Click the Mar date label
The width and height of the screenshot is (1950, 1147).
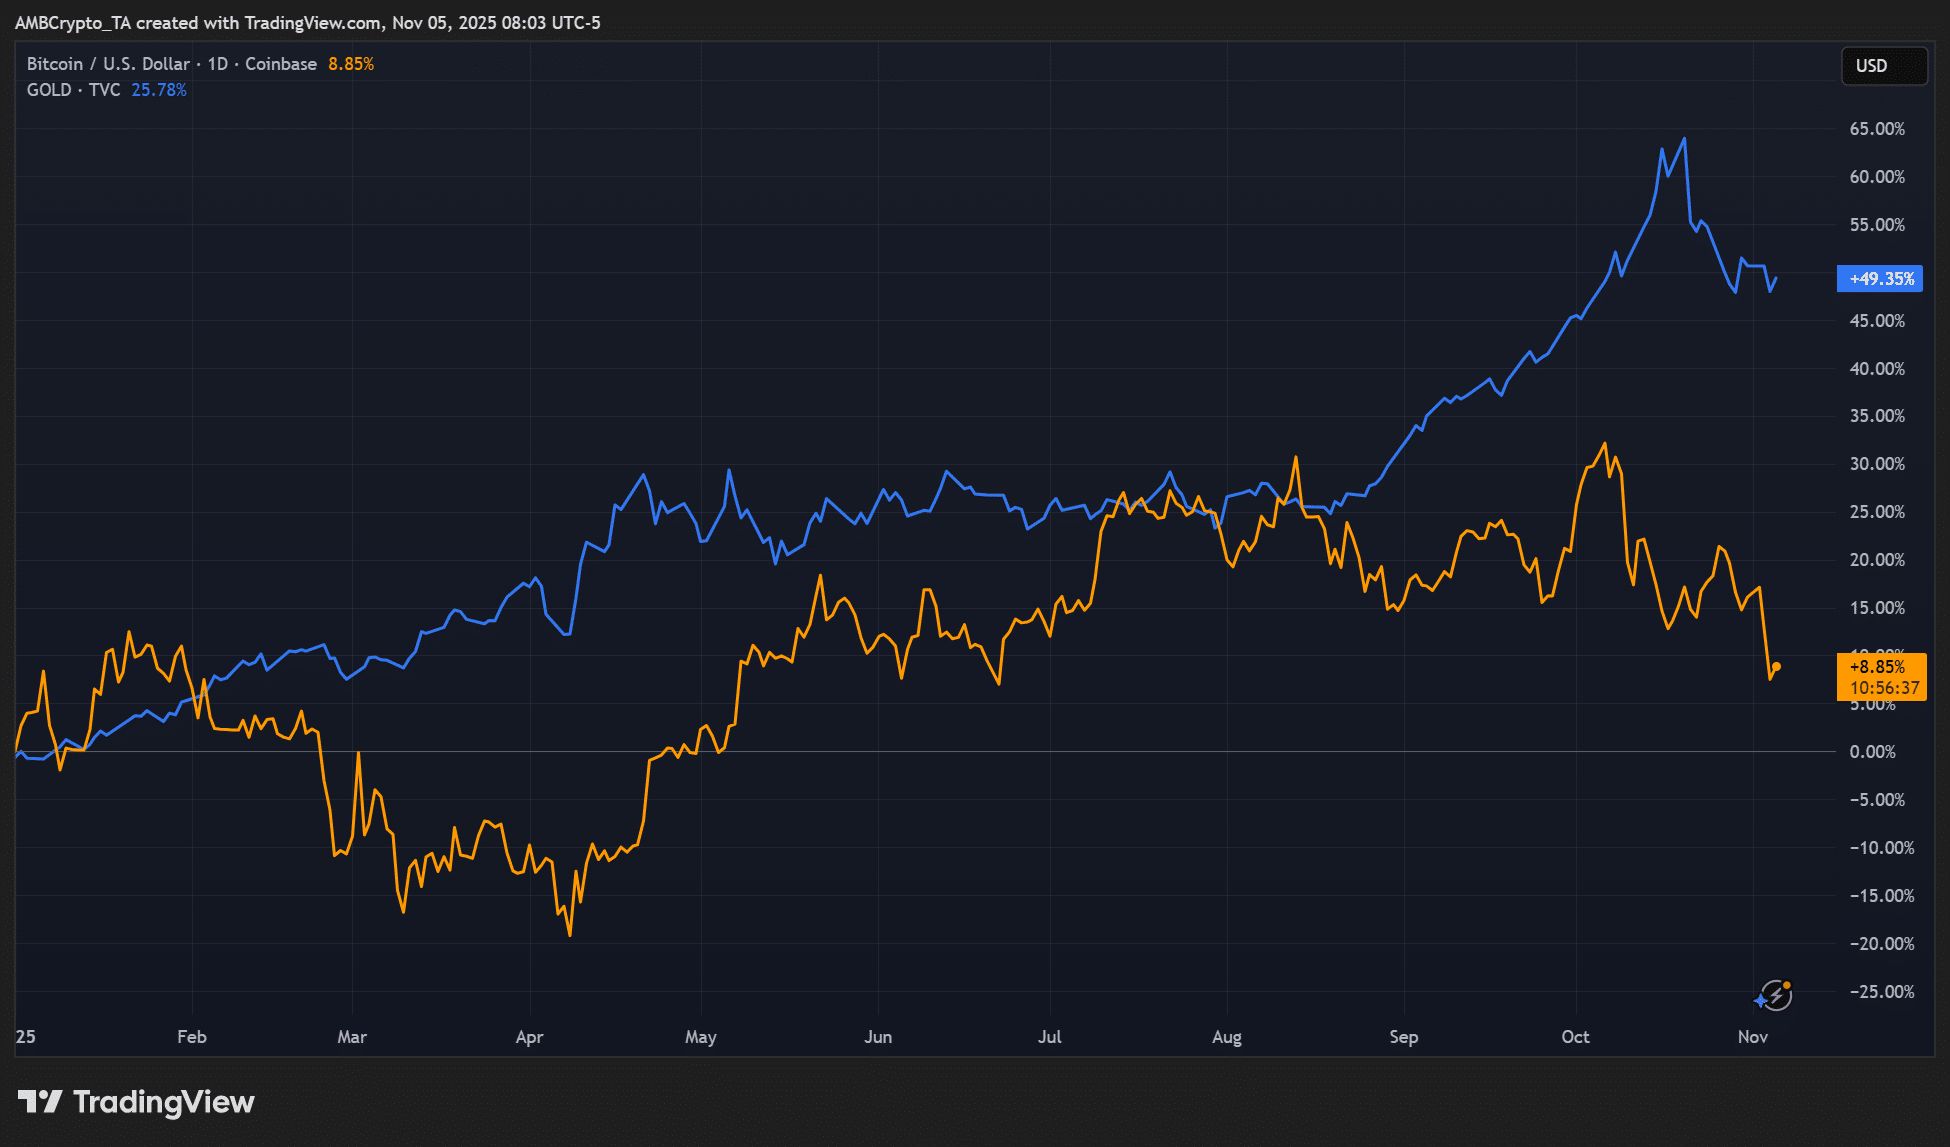[x=352, y=1037]
